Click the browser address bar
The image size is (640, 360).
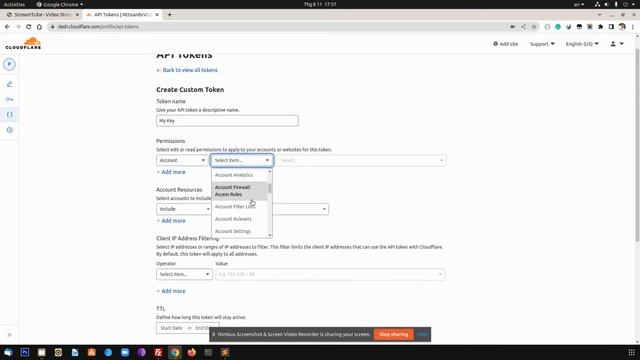coord(278,27)
